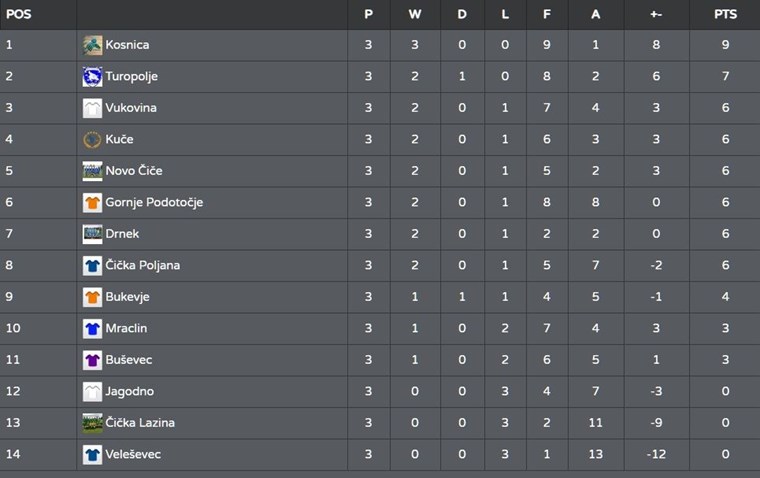Screen dimensions: 760x478
Task: Open the Bukevje team name link
Action: 127,297
